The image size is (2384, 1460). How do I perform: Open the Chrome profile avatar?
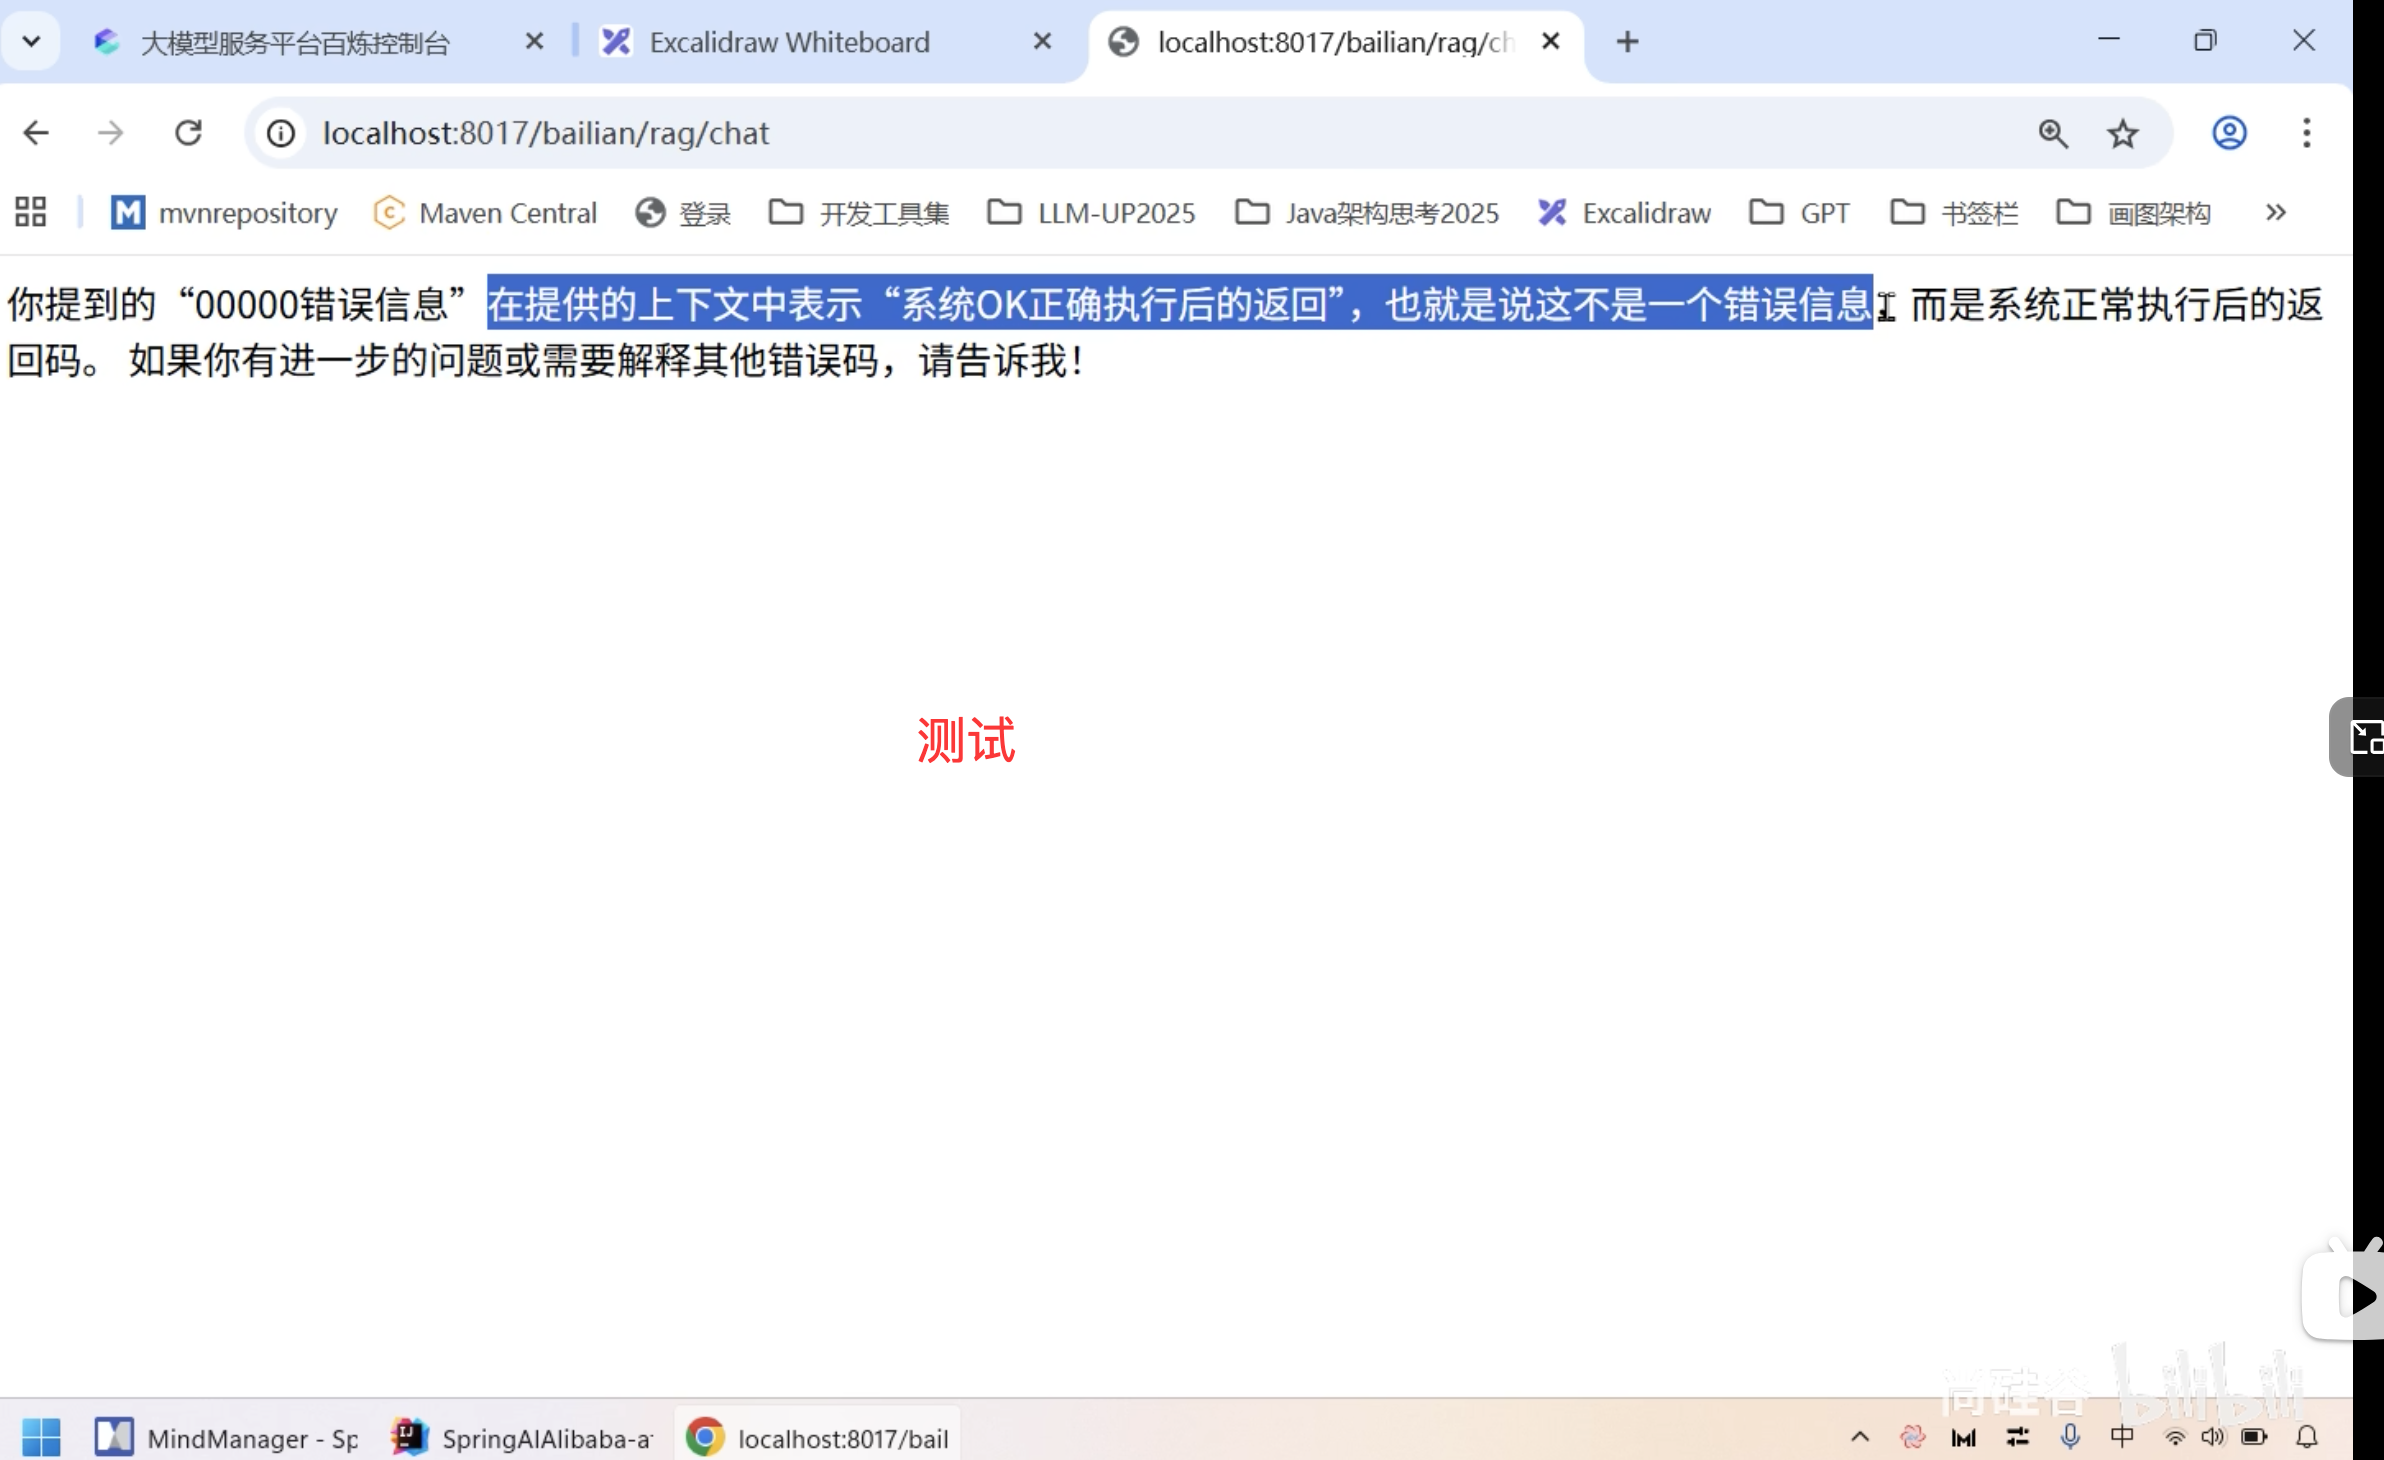click(2229, 133)
